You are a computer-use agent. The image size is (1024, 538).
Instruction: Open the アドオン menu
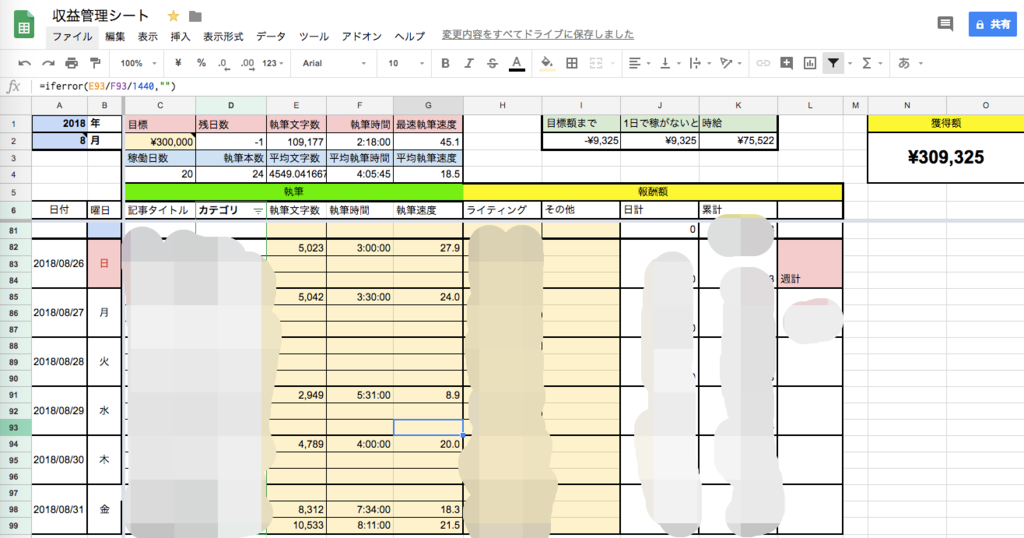(x=362, y=37)
